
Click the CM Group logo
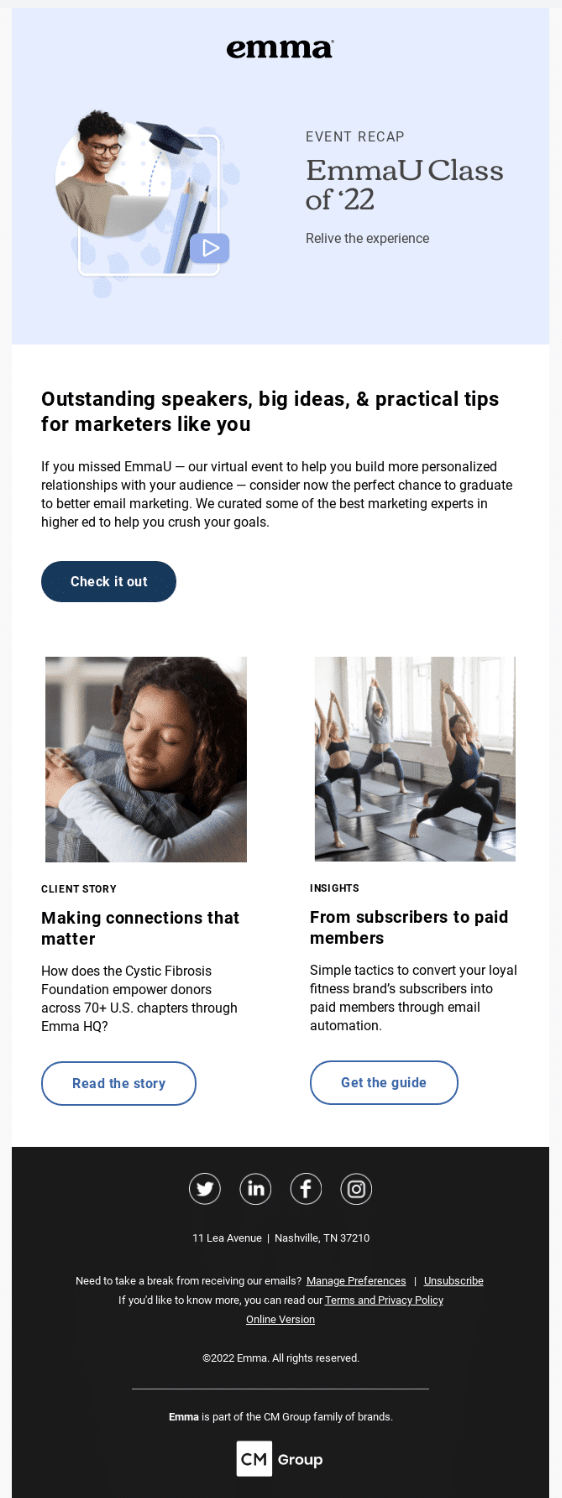point(280,1459)
